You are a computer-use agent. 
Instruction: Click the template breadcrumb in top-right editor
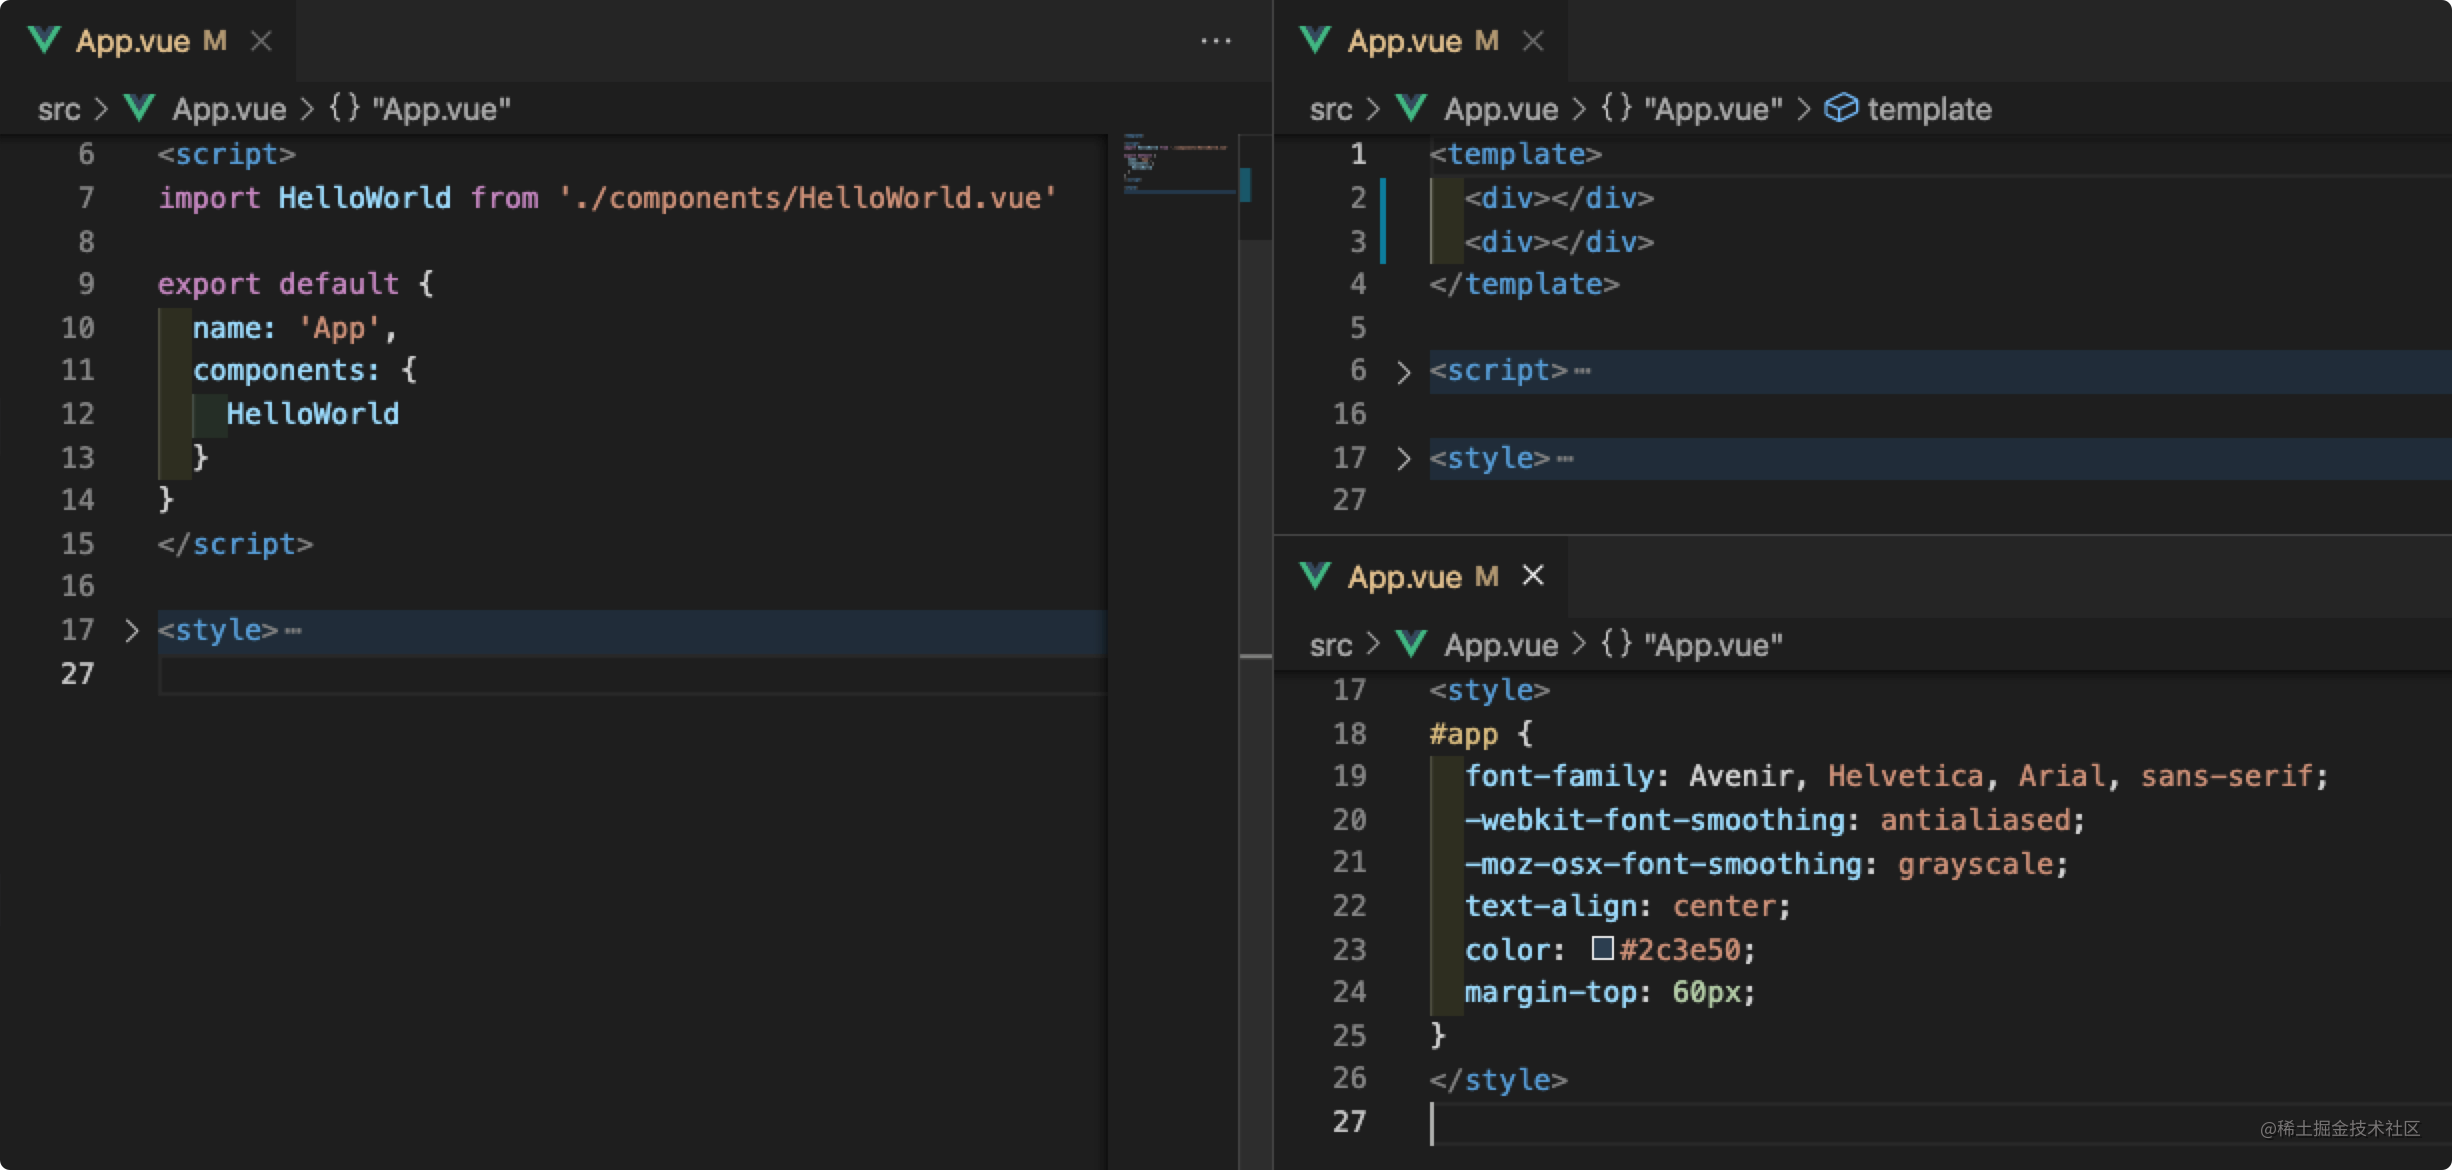(1928, 109)
